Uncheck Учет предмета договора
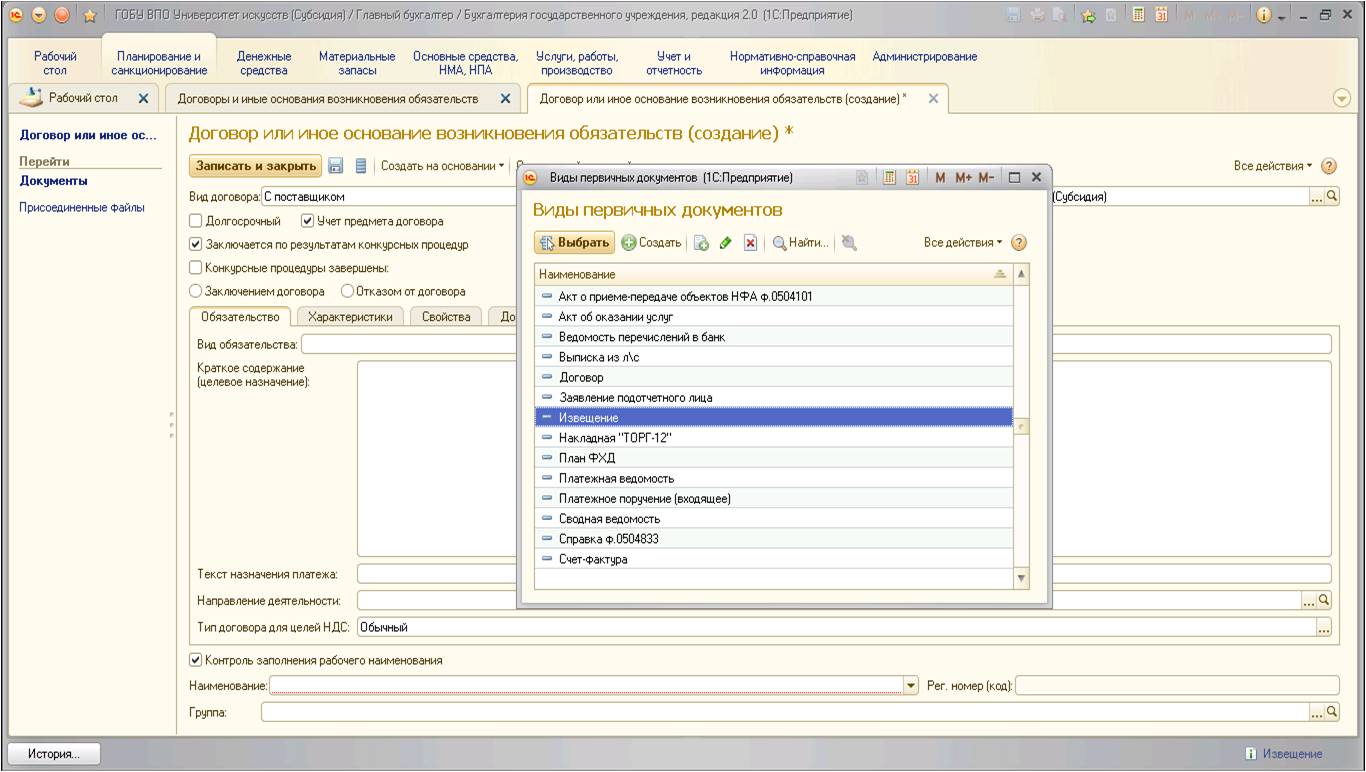 click(x=308, y=221)
